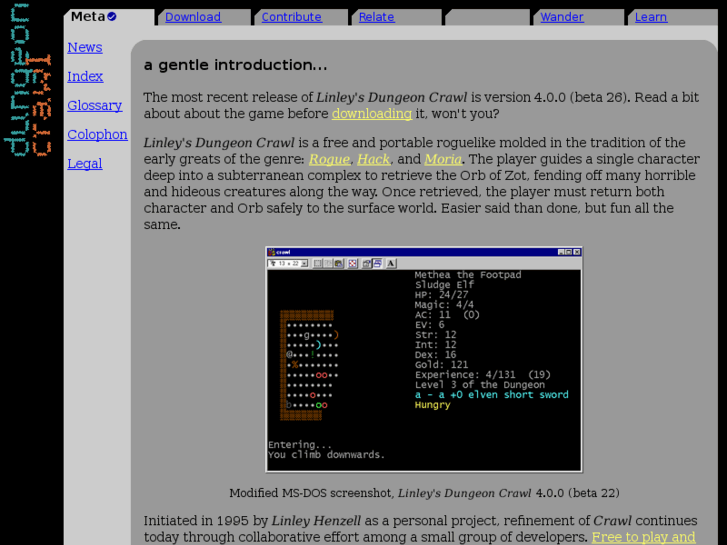Go to the Wander tab
The width and height of the screenshot is (727, 545).
(561, 17)
